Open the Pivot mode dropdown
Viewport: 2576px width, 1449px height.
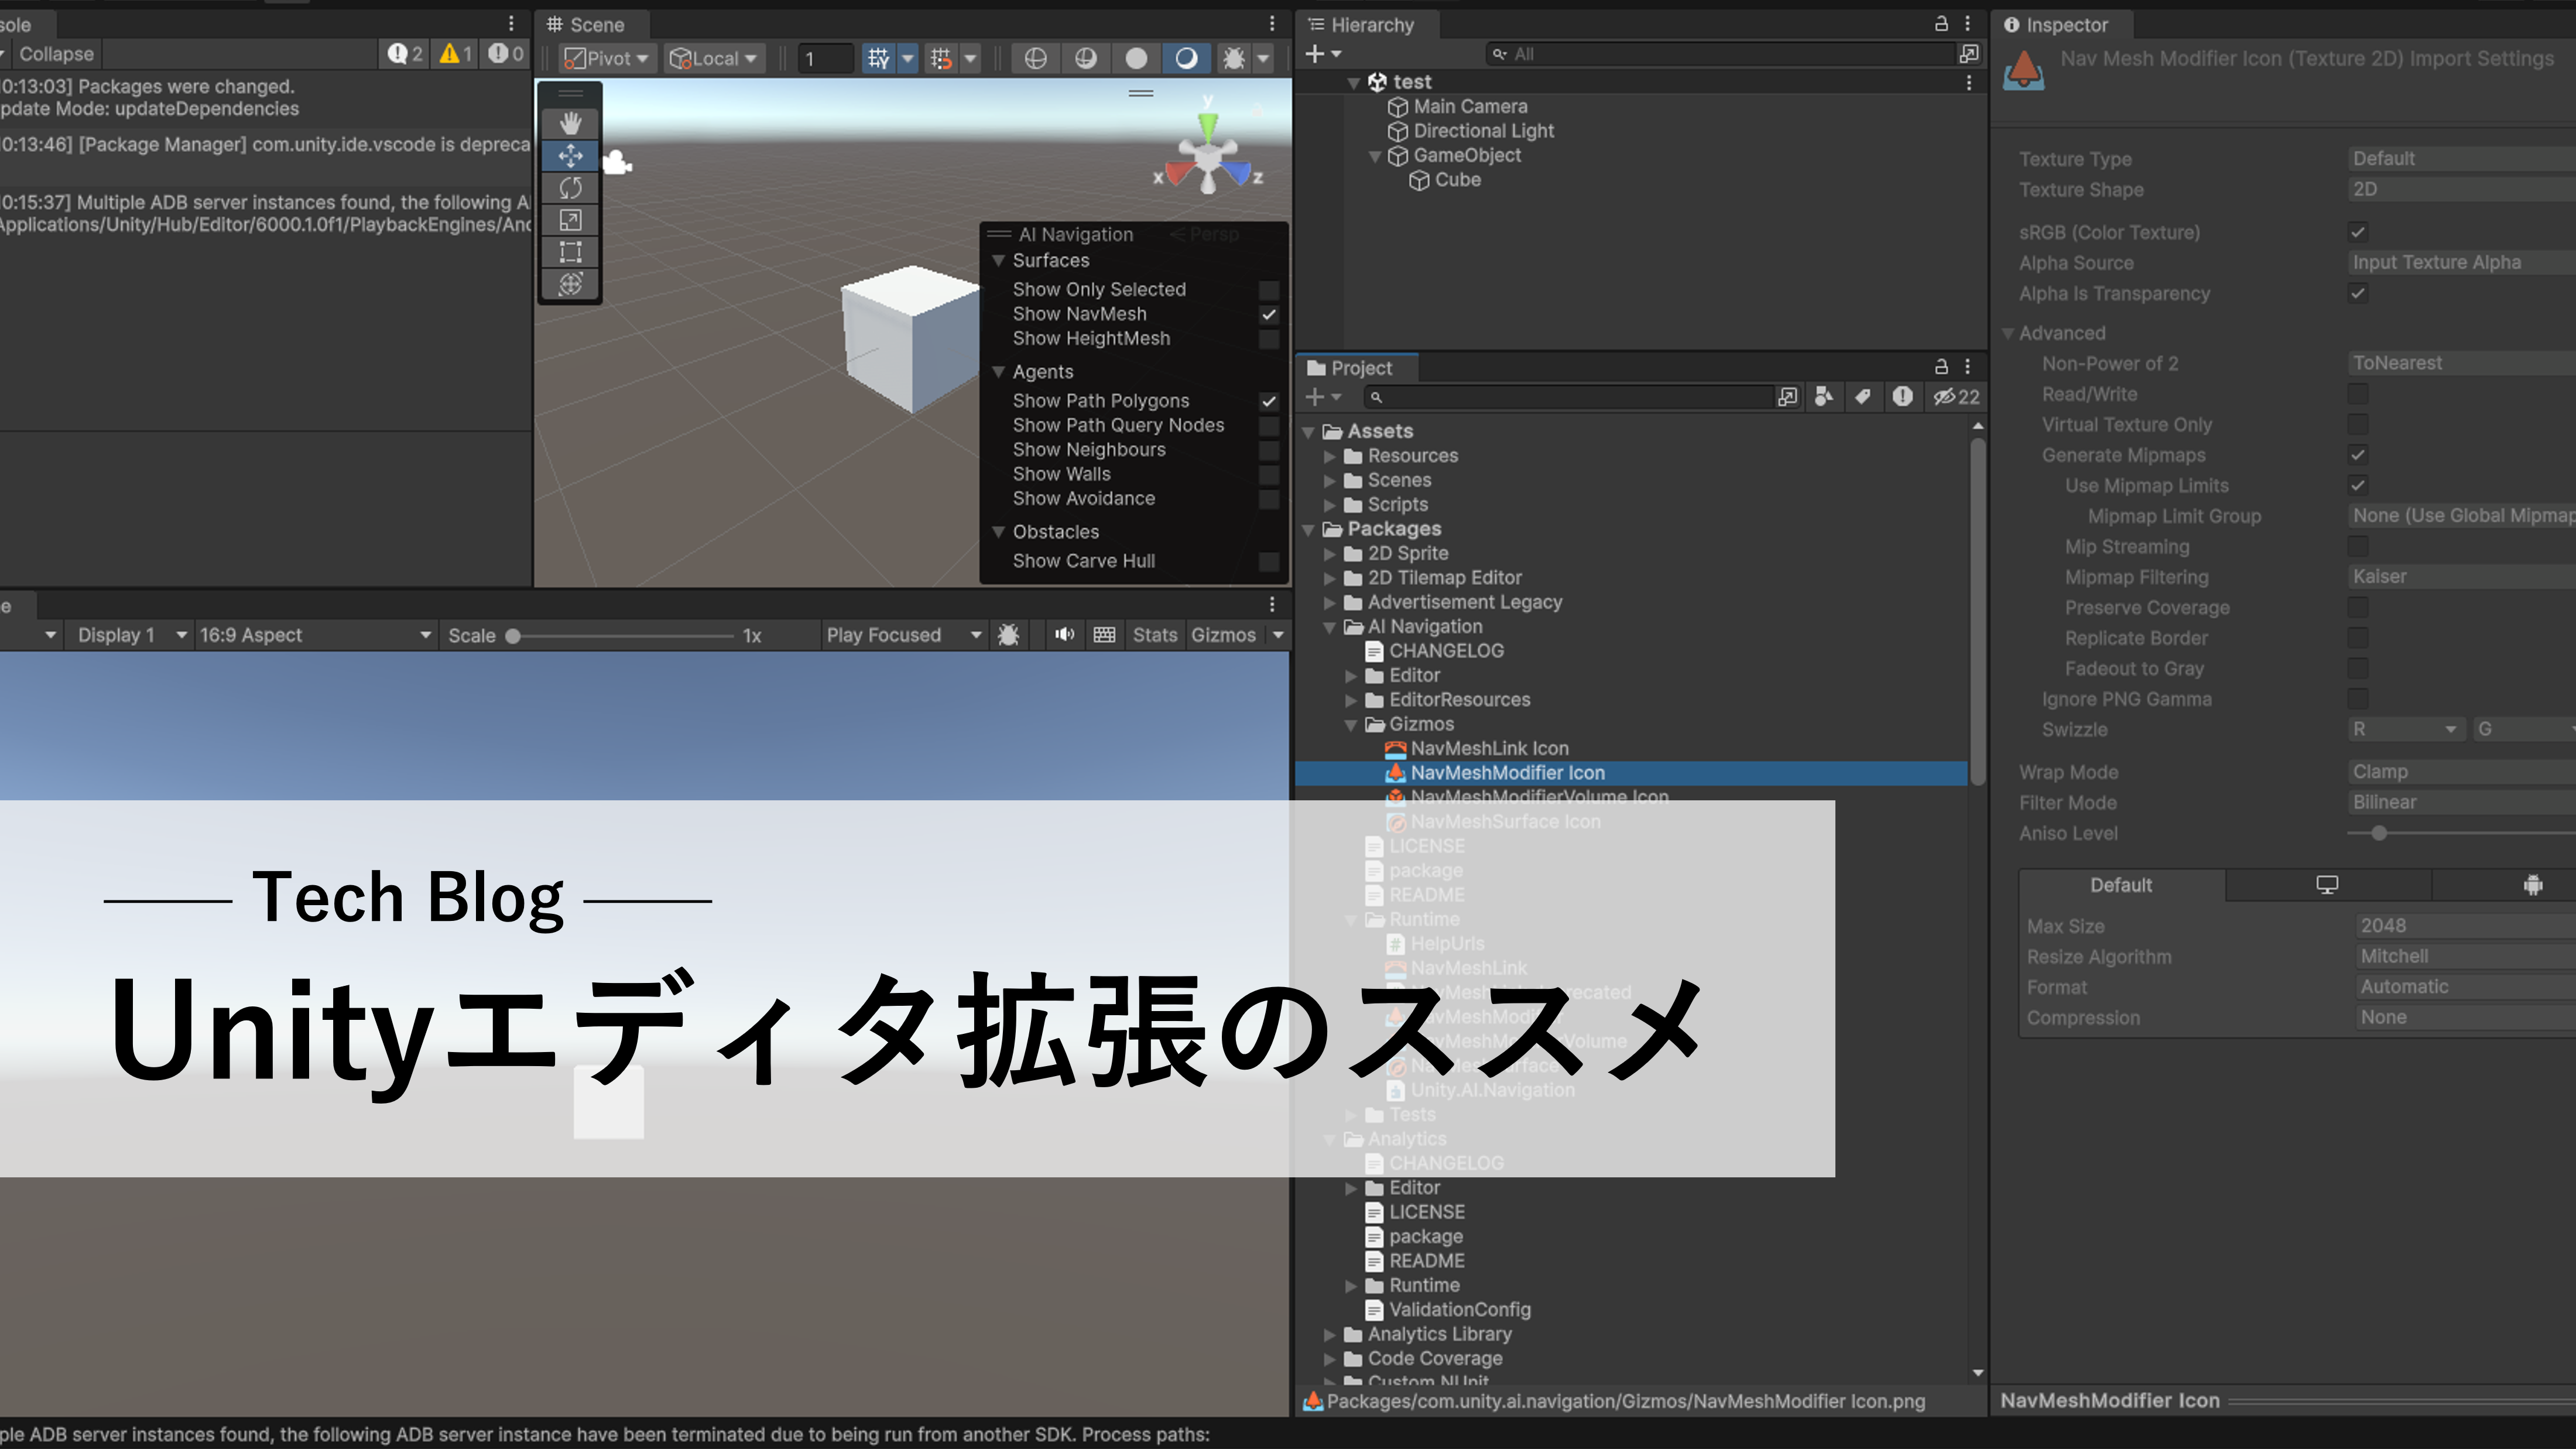[x=606, y=58]
